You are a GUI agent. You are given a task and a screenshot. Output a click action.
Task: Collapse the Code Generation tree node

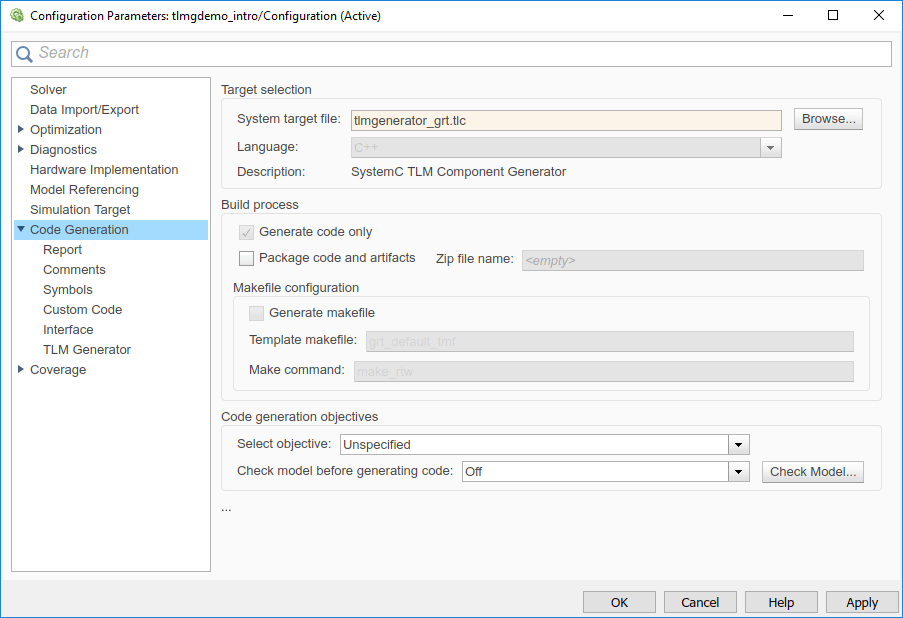pyautogui.click(x=21, y=230)
